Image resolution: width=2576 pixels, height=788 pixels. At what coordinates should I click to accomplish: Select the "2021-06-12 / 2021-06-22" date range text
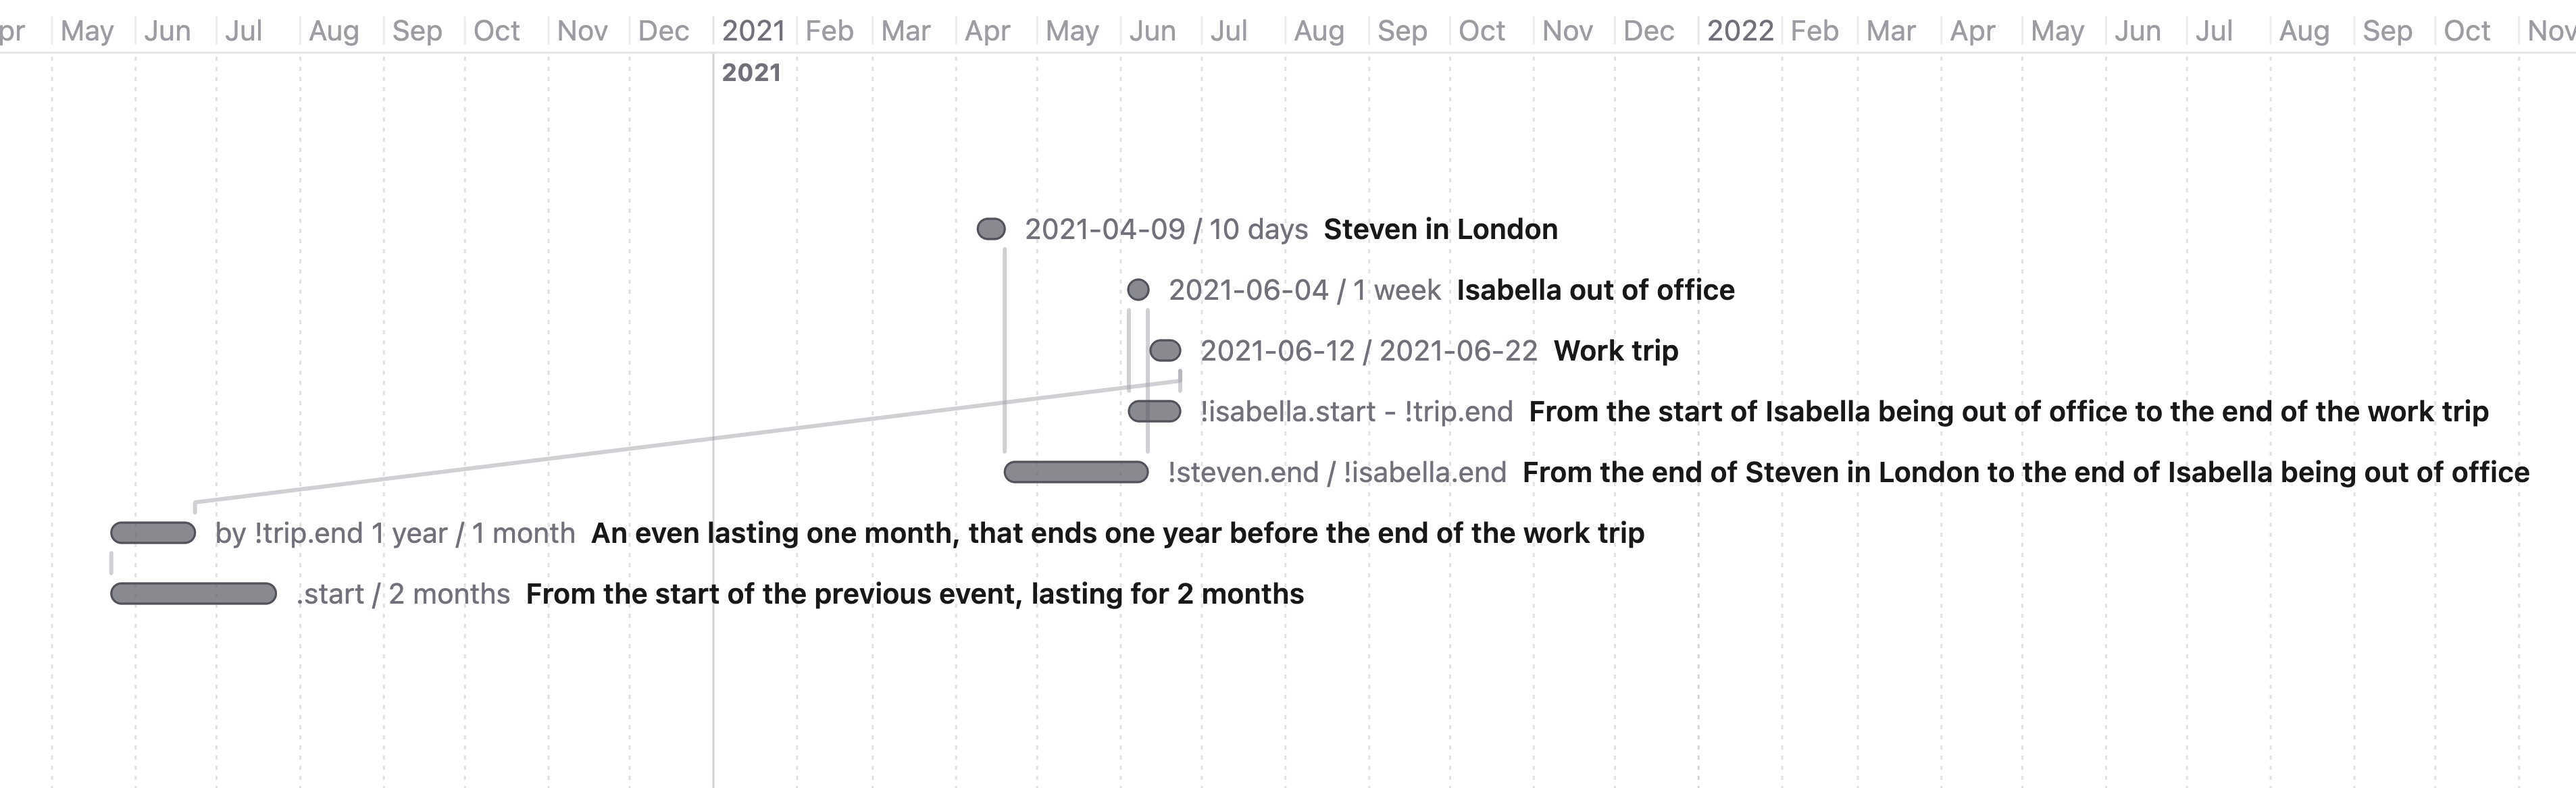1368,351
